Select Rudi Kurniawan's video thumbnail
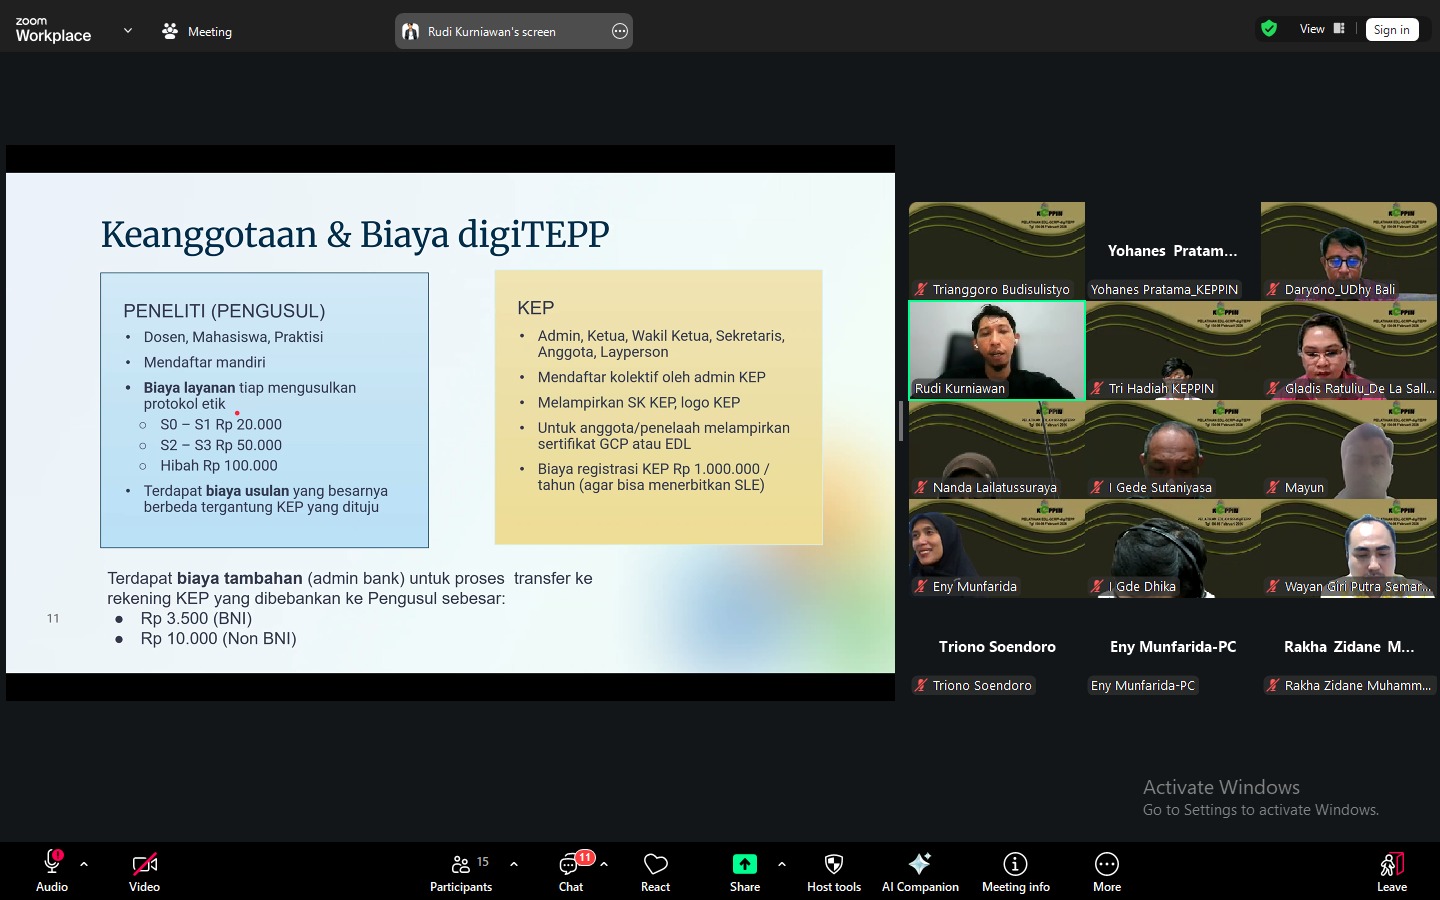 click(996, 350)
